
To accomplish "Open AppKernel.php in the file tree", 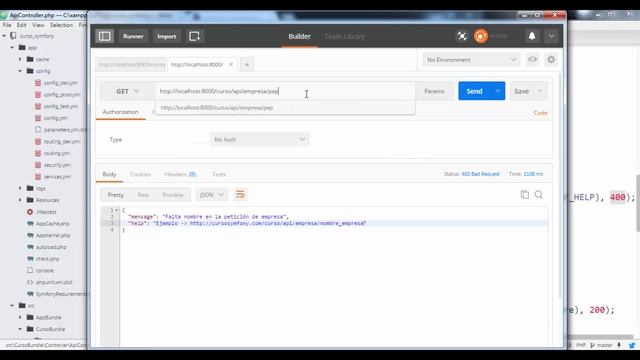I will click(53, 236).
